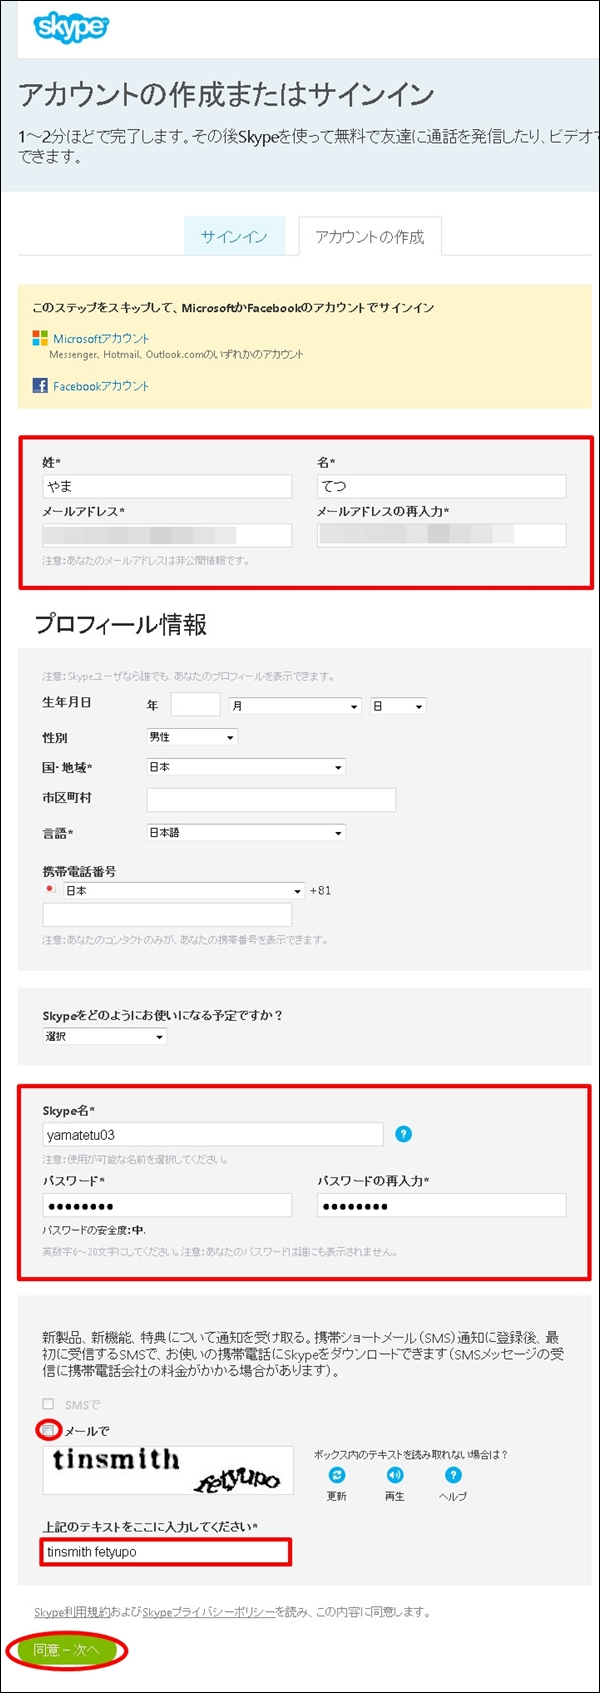Open the Skype usage 選択 dropdown

(x=104, y=1037)
